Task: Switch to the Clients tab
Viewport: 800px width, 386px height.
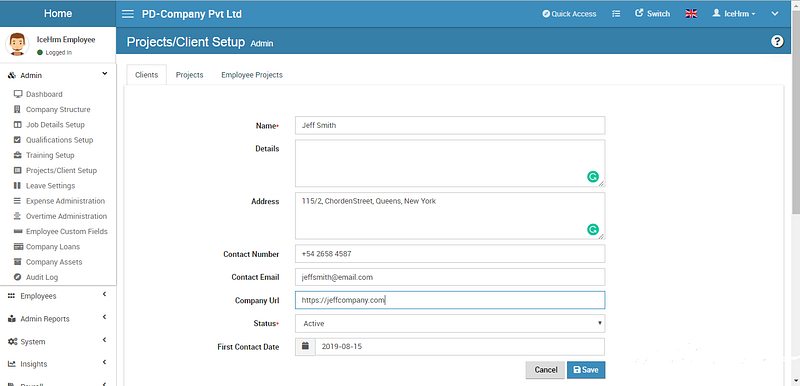Action: coord(146,75)
